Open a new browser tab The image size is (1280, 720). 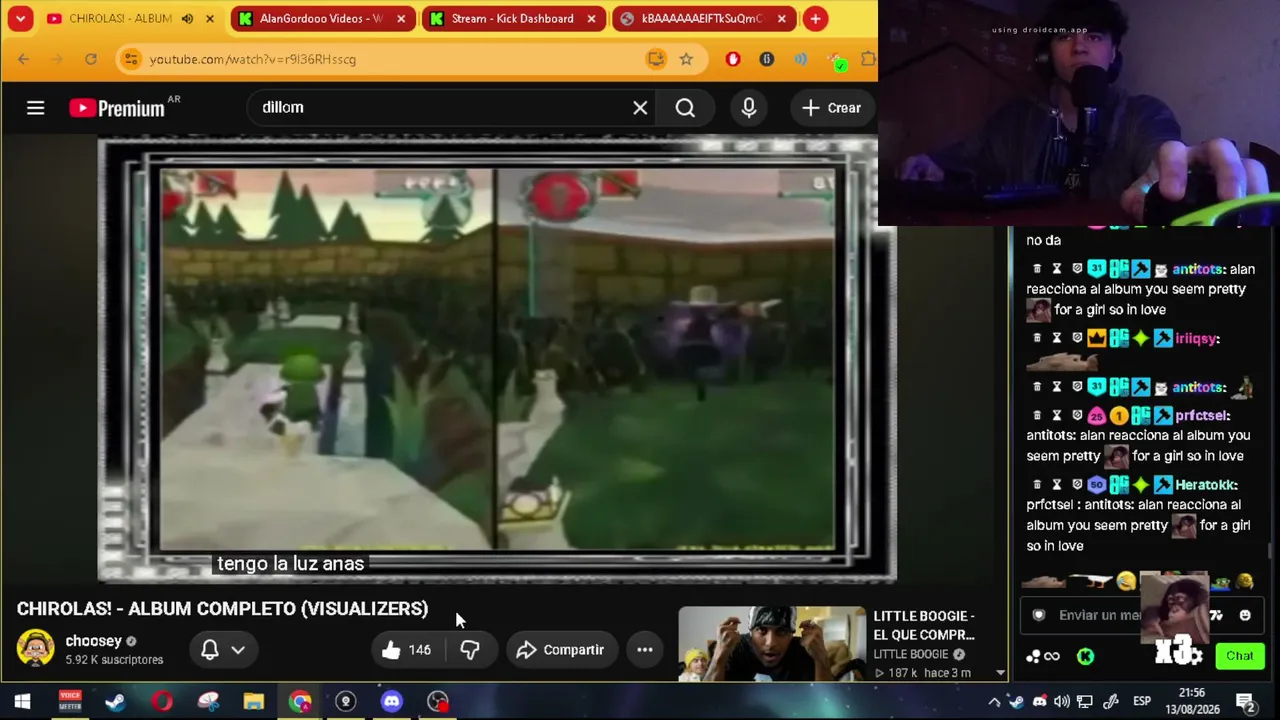(x=816, y=18)
